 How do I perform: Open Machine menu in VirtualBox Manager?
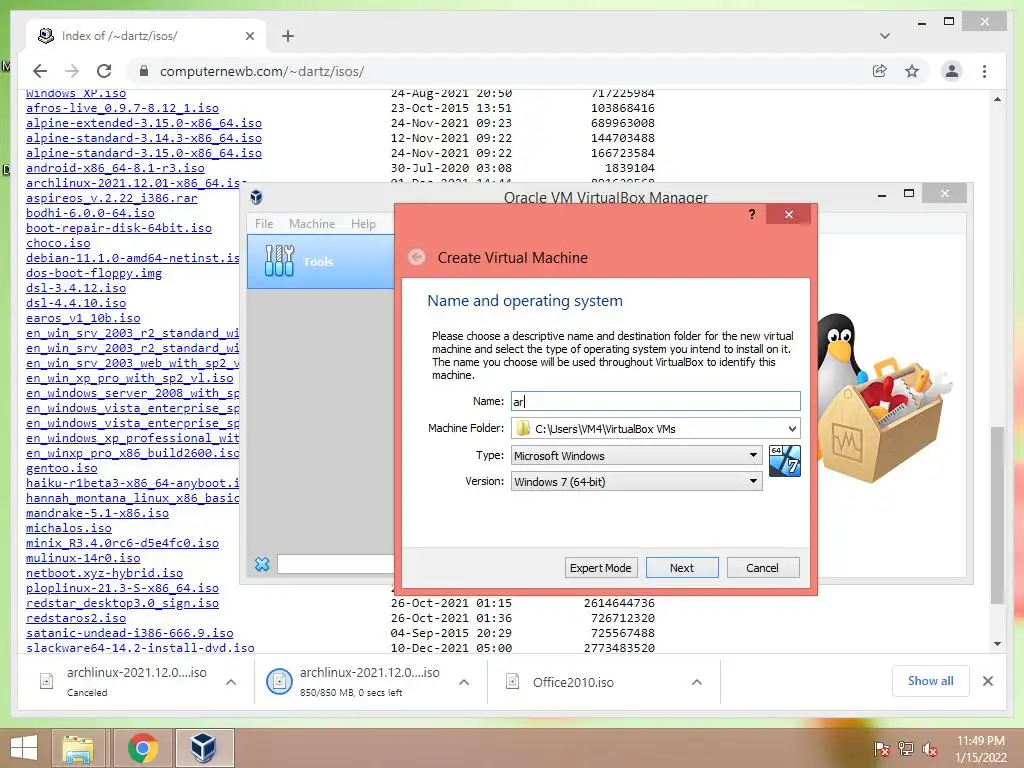tap(312, 223)
